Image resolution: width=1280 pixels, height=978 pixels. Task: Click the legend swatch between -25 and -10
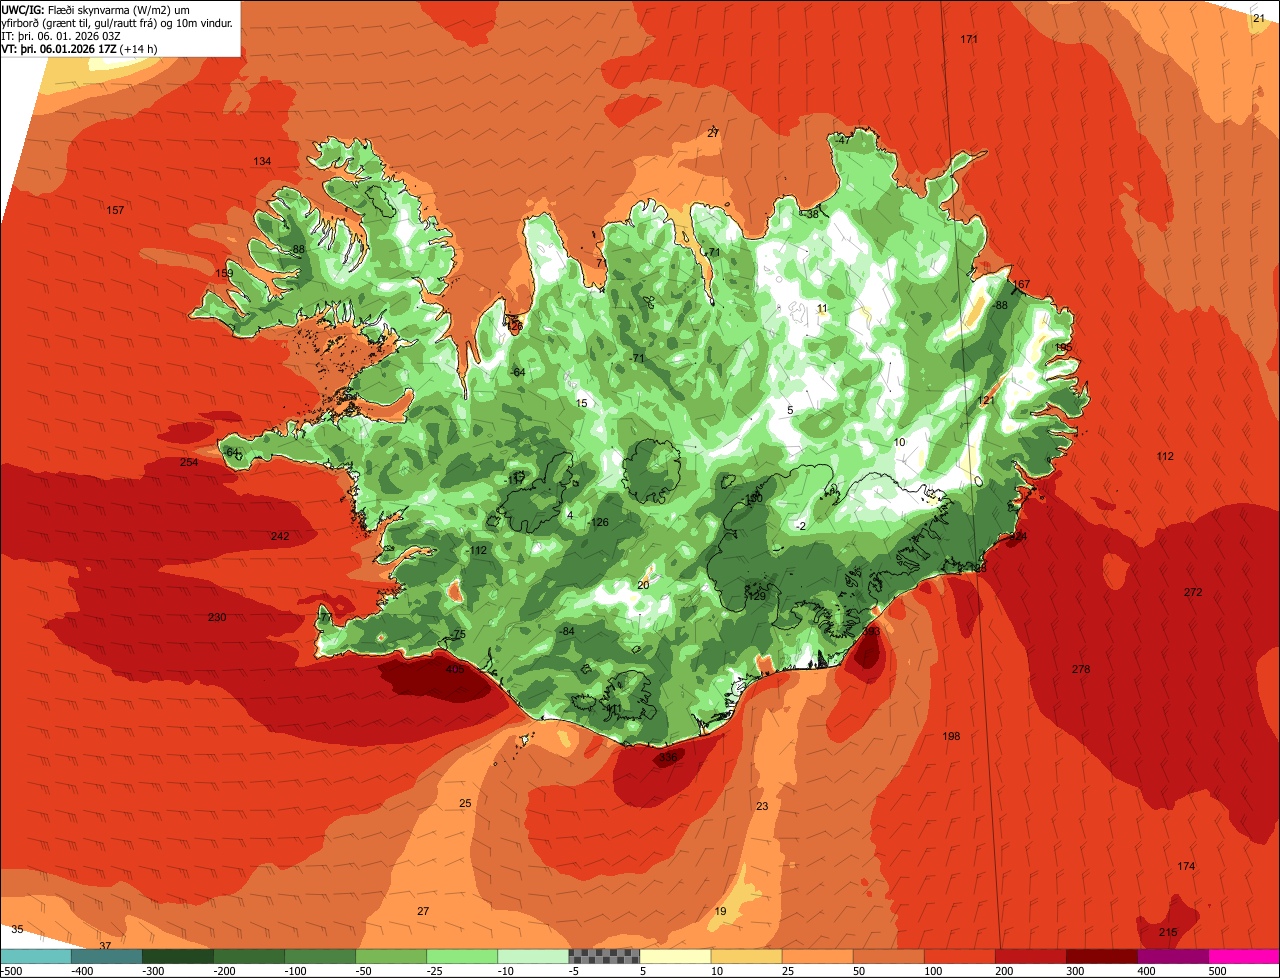pos(462,956)
